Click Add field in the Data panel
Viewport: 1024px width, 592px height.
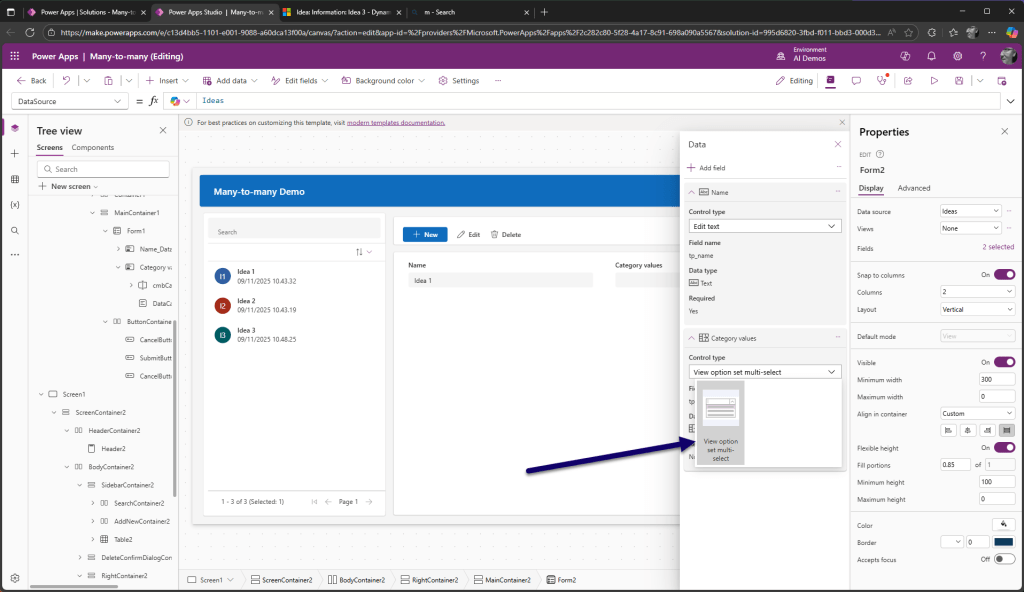pyautogui.click(x=706, y=168)
